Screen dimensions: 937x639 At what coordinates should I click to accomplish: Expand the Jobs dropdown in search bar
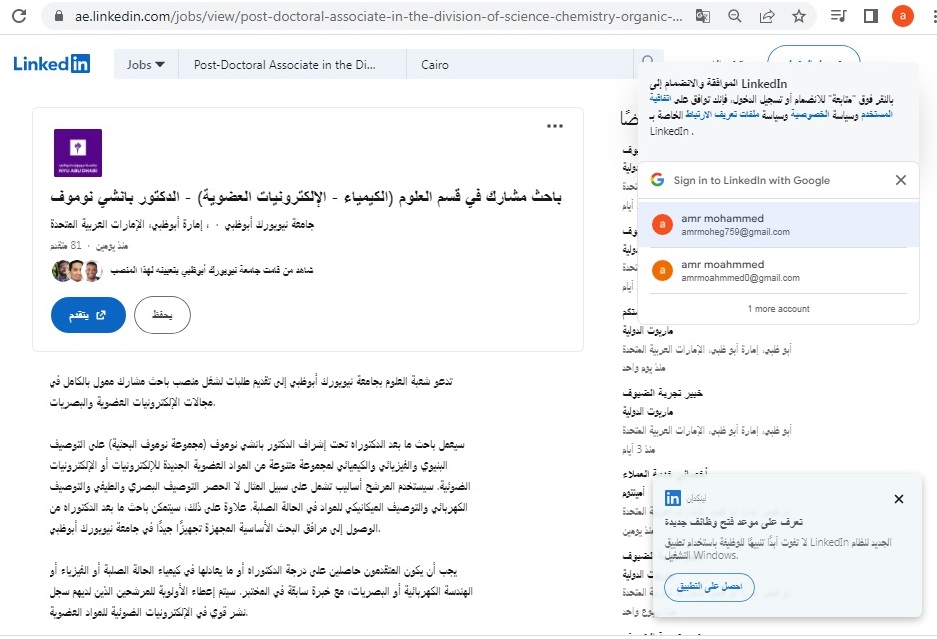point(145,65)
